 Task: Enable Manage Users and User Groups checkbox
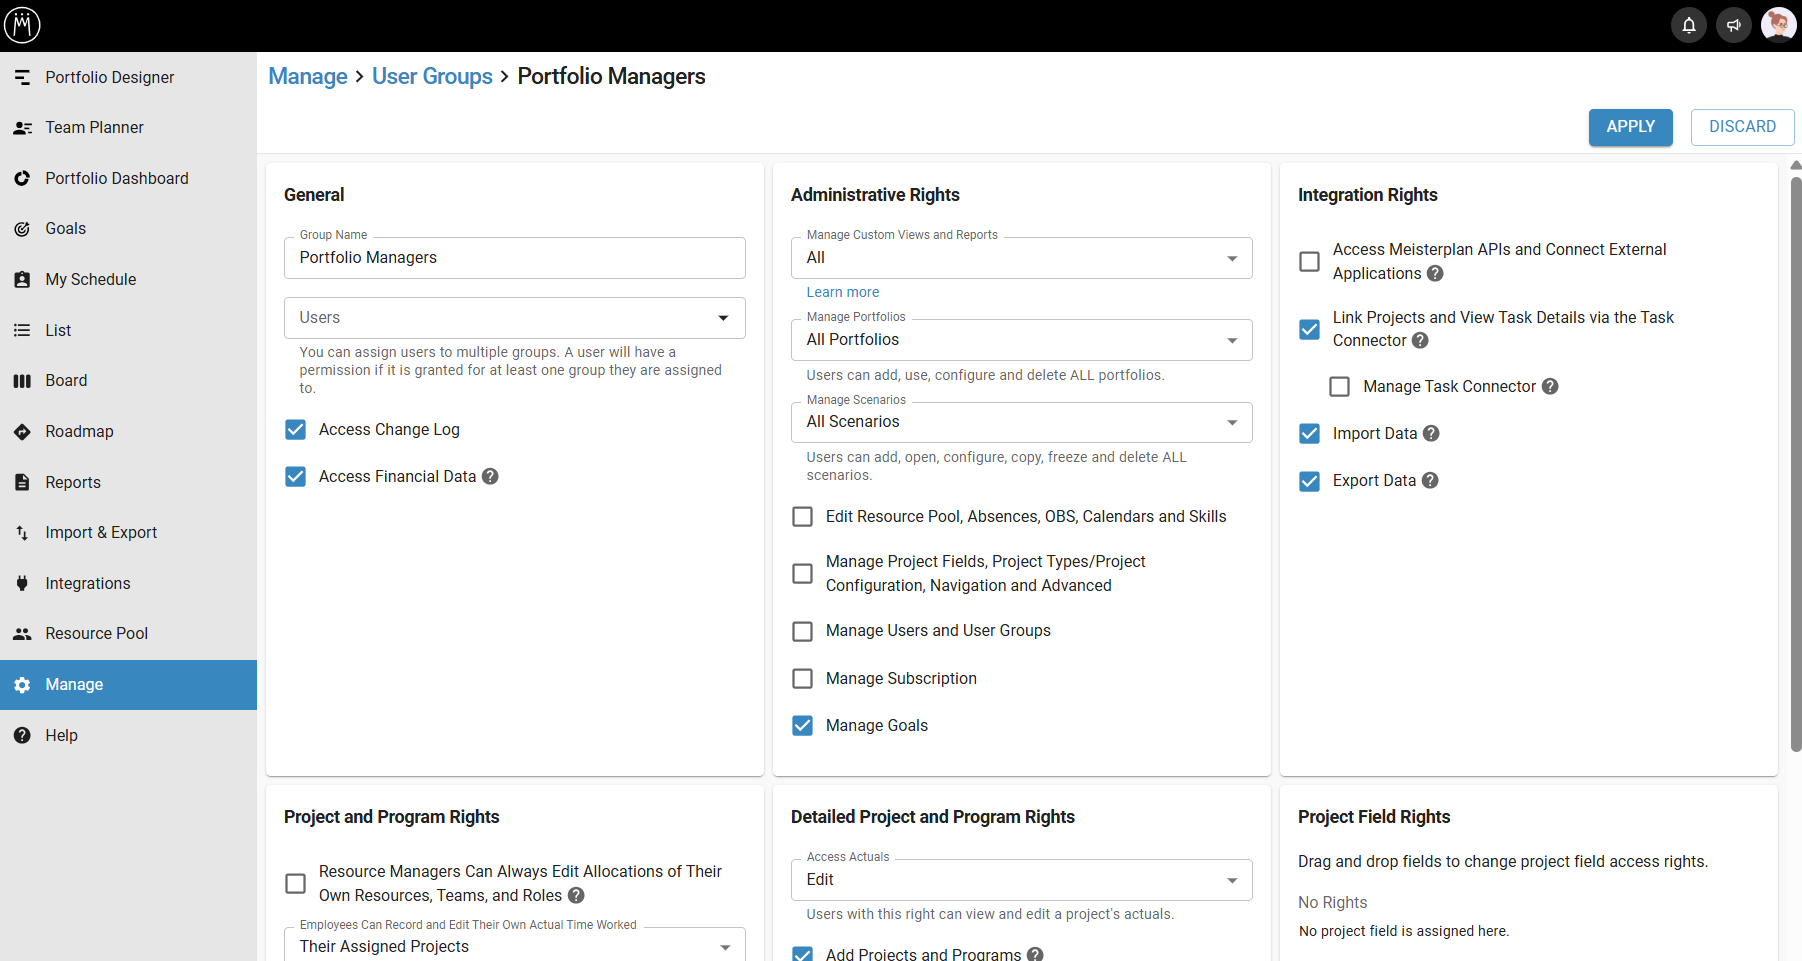pyautogui.click(x=802, y=631)
